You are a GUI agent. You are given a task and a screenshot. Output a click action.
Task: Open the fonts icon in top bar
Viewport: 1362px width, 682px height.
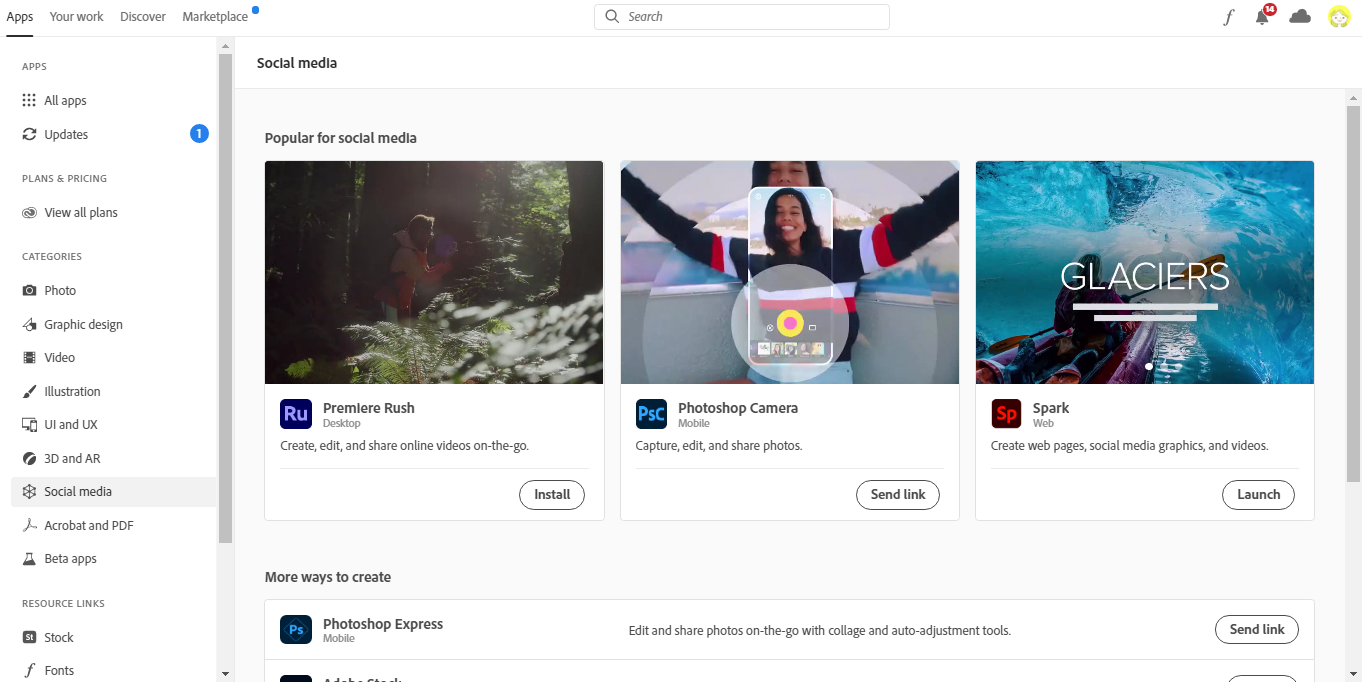(1229, 17)
